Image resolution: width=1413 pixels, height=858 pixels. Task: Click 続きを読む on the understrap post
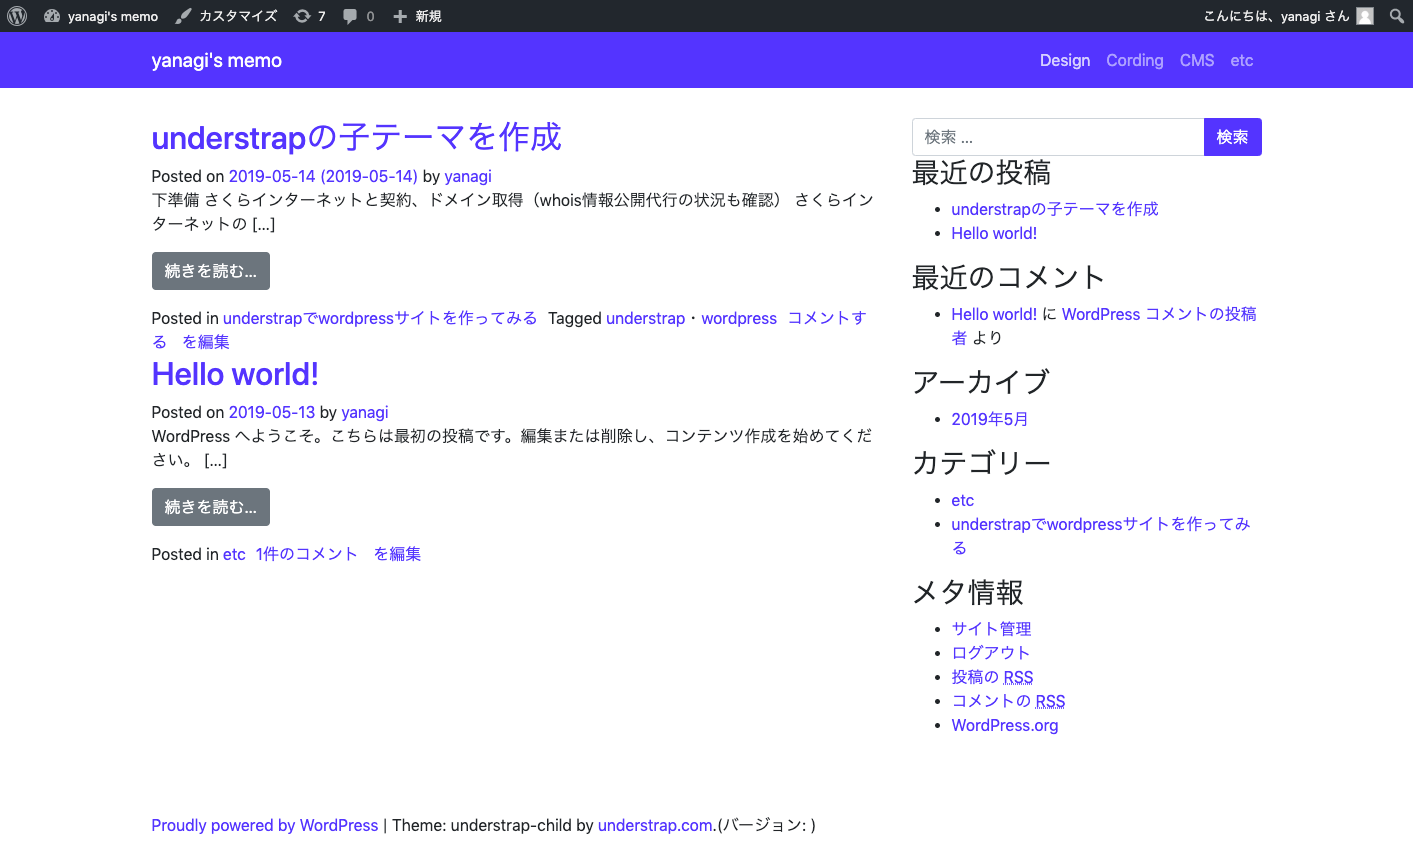[x=210, y=270]
